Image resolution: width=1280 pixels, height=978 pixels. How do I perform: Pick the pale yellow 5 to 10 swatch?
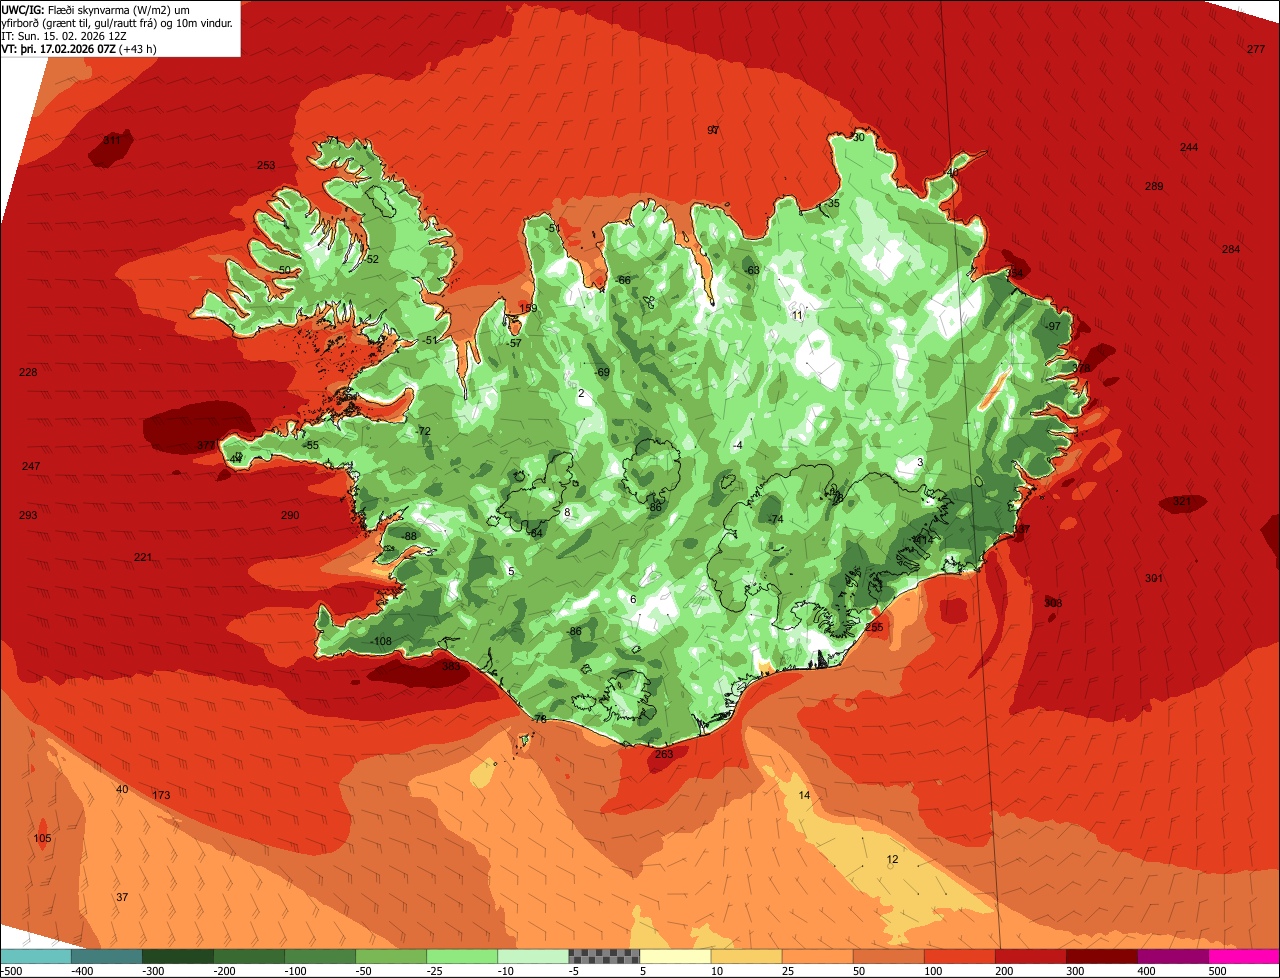(x=675, y=956)
